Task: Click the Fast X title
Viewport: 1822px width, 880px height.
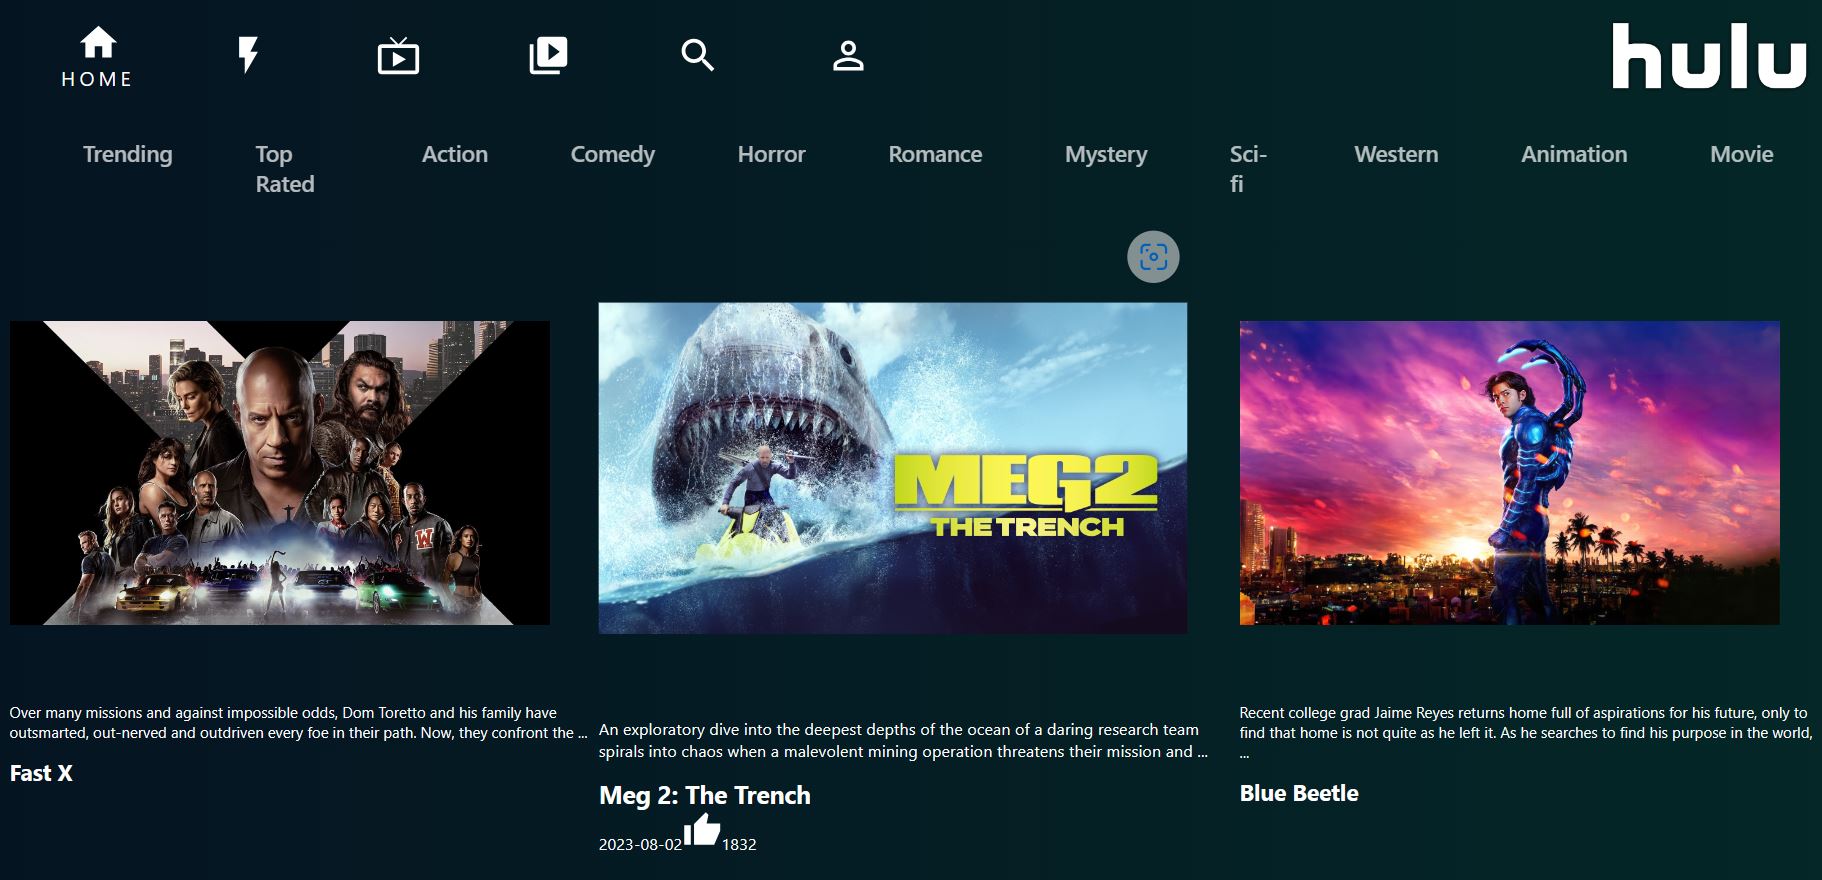Action: [41, 773]
